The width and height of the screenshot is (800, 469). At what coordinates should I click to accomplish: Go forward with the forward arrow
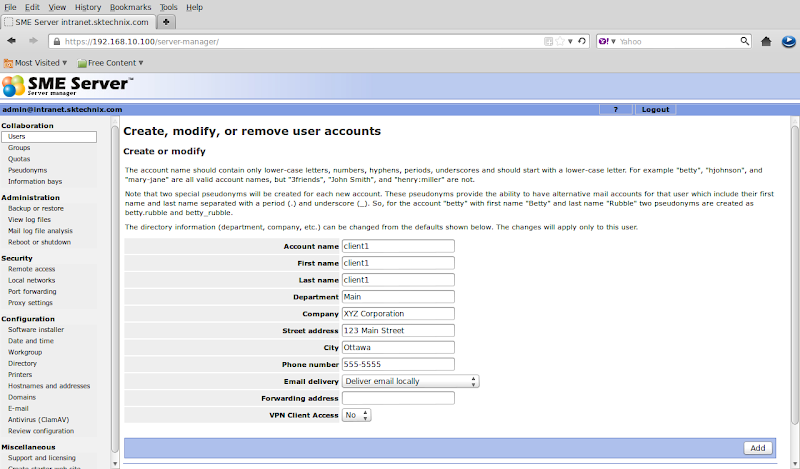(x=33, y=41)
